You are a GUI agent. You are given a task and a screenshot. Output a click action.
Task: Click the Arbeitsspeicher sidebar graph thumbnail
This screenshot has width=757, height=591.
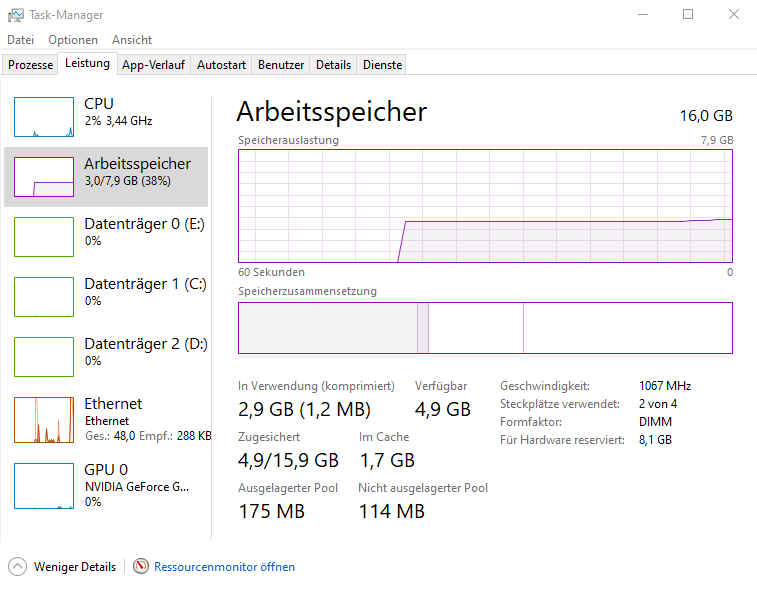tap(44, 177)
